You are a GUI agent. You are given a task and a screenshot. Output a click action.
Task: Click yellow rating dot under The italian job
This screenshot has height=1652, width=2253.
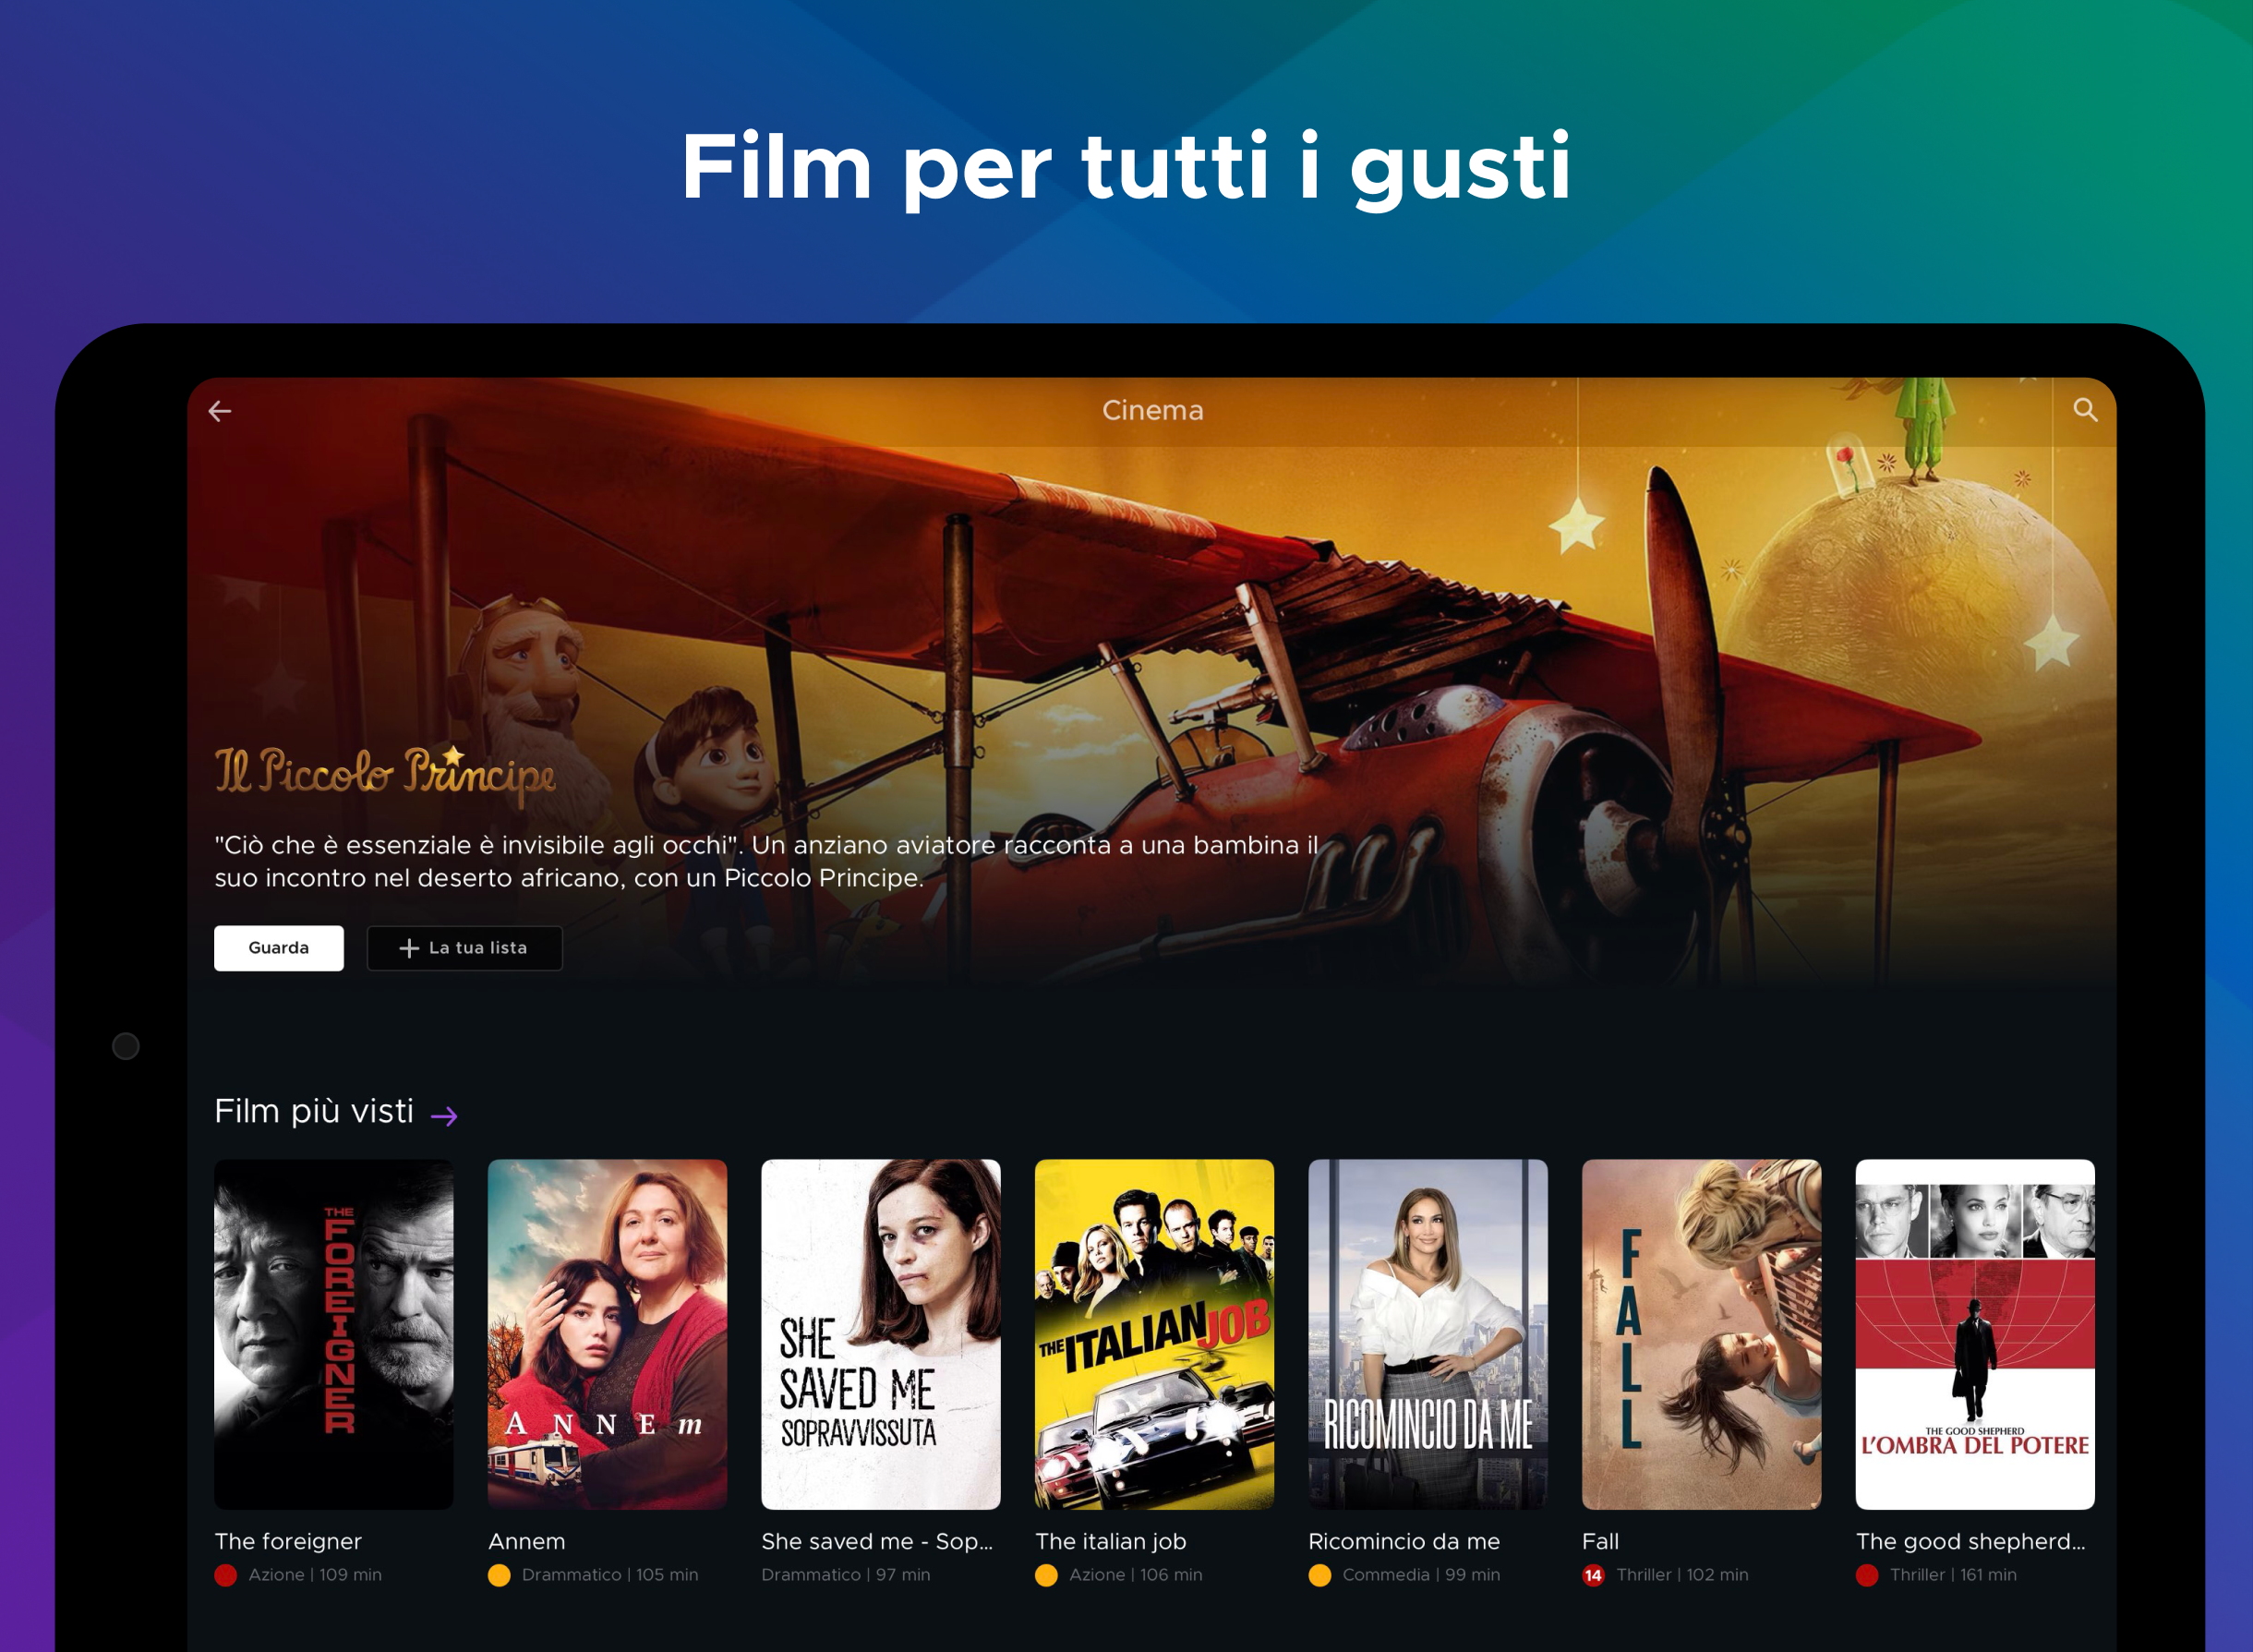(x=1046, y=1575)
